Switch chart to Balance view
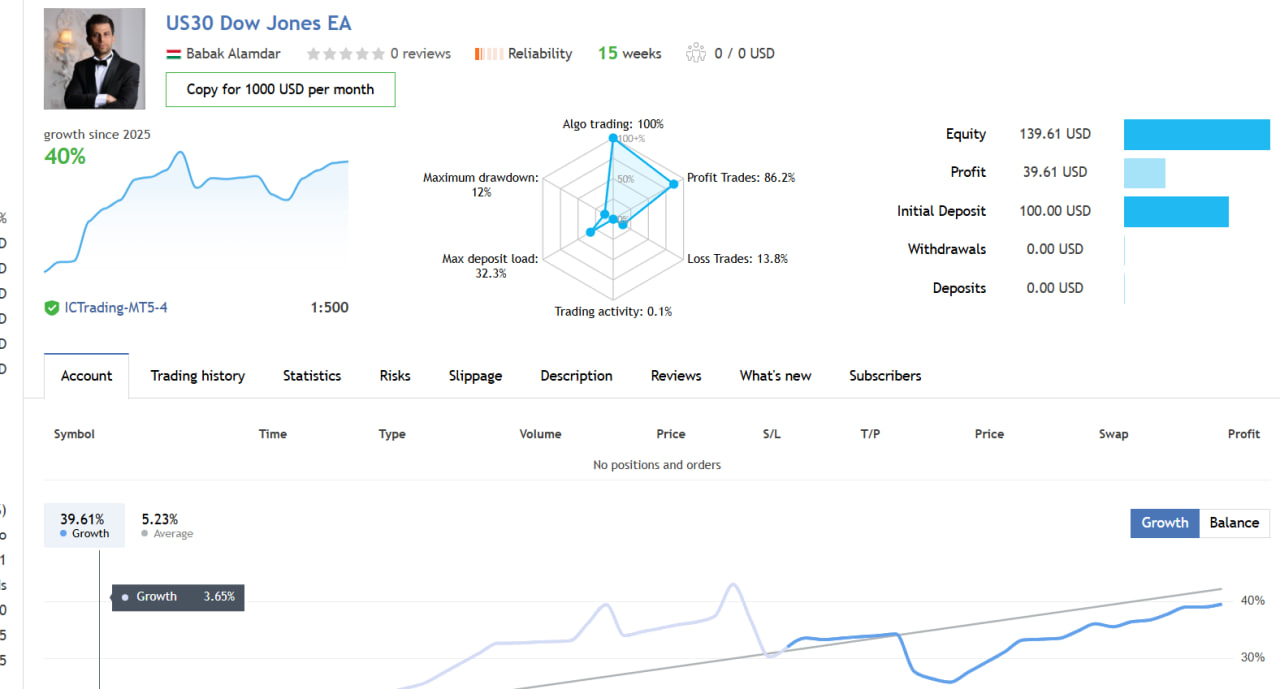Screen dimensions: 1280x689 tap(1234, 523)
